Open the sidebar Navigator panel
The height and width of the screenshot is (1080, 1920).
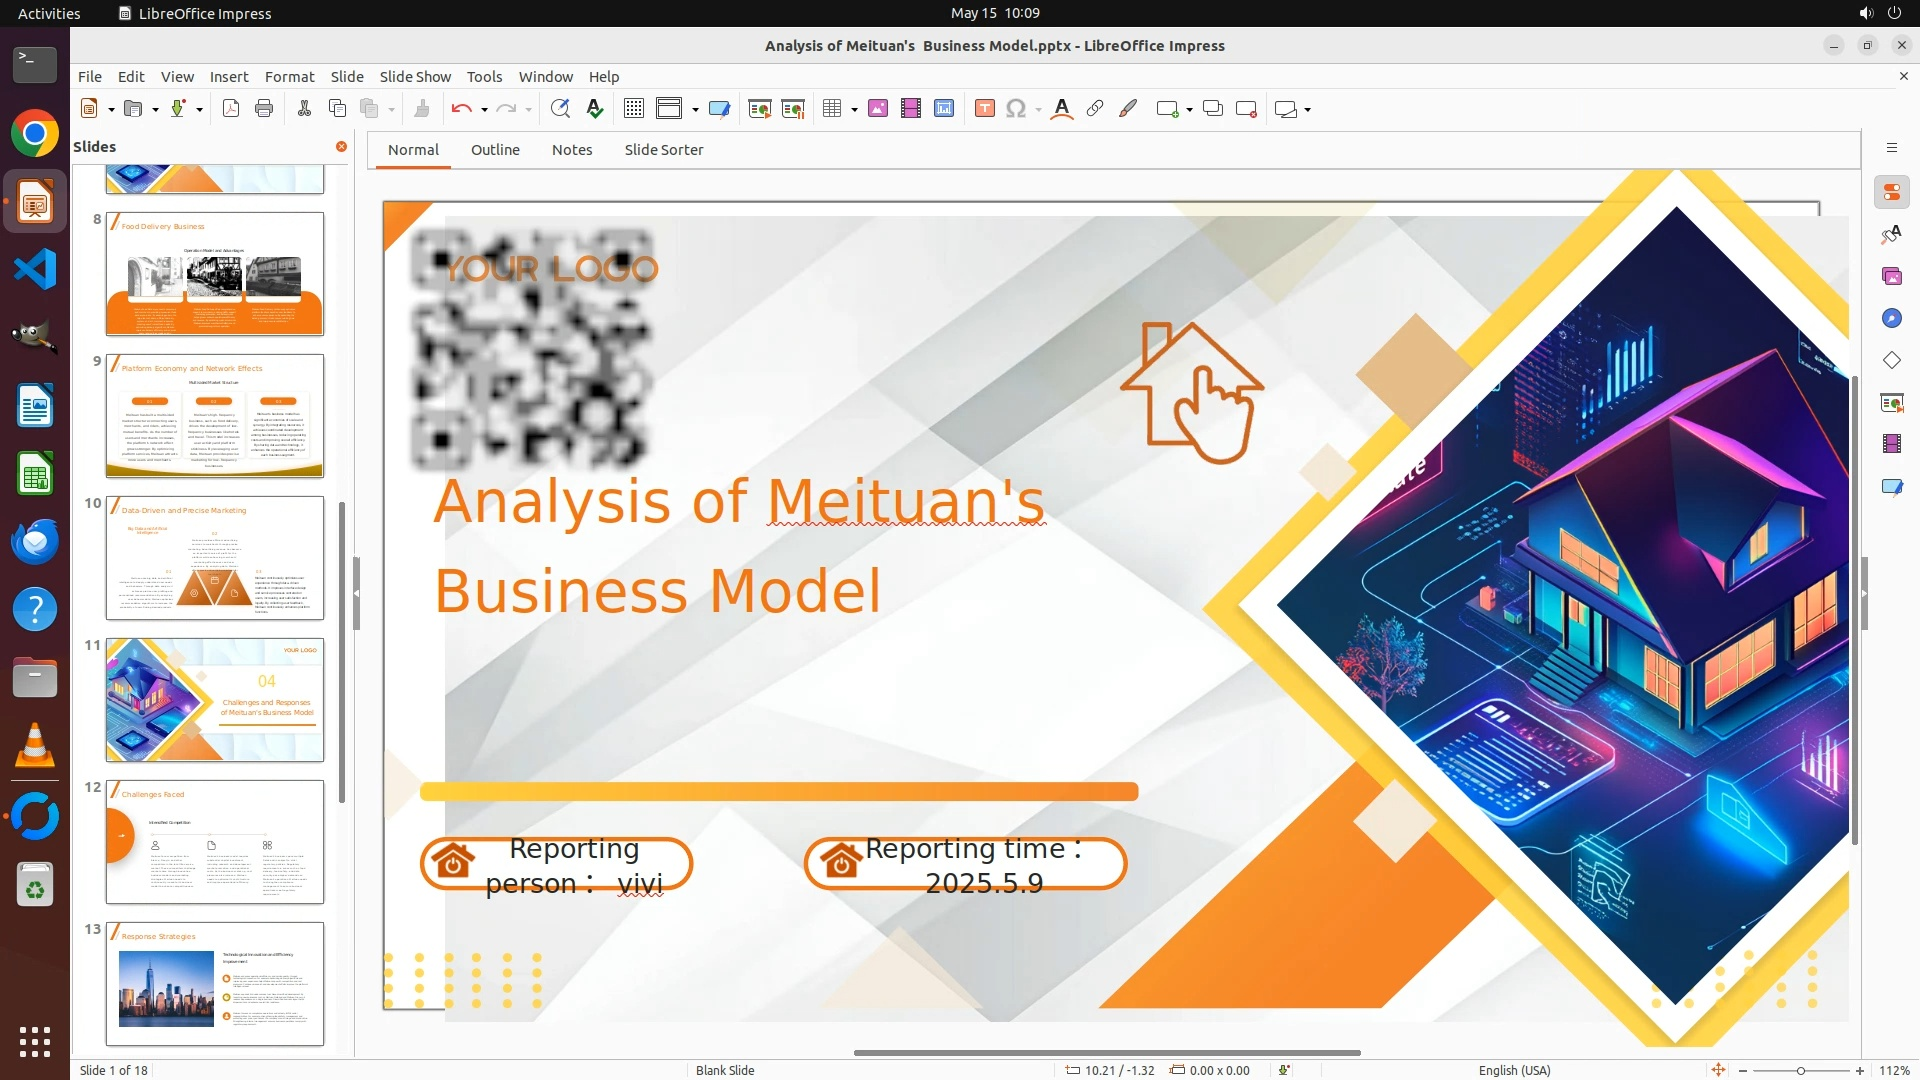click(x=1891, y=318)
